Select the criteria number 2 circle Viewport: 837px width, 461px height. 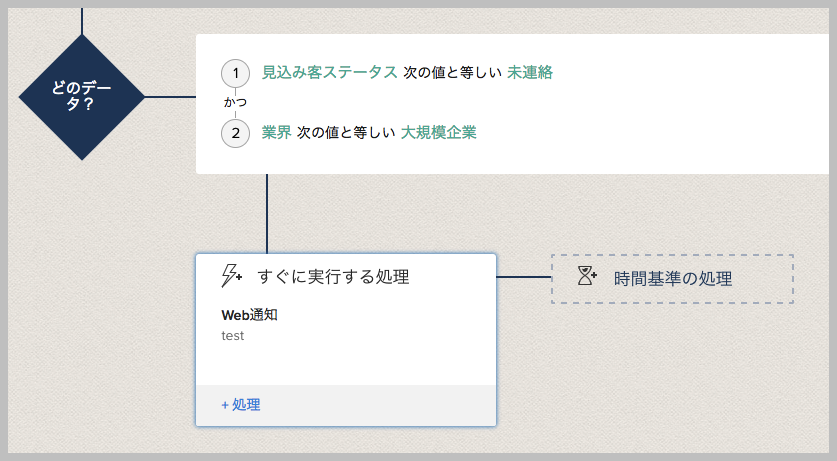[235, 133]
